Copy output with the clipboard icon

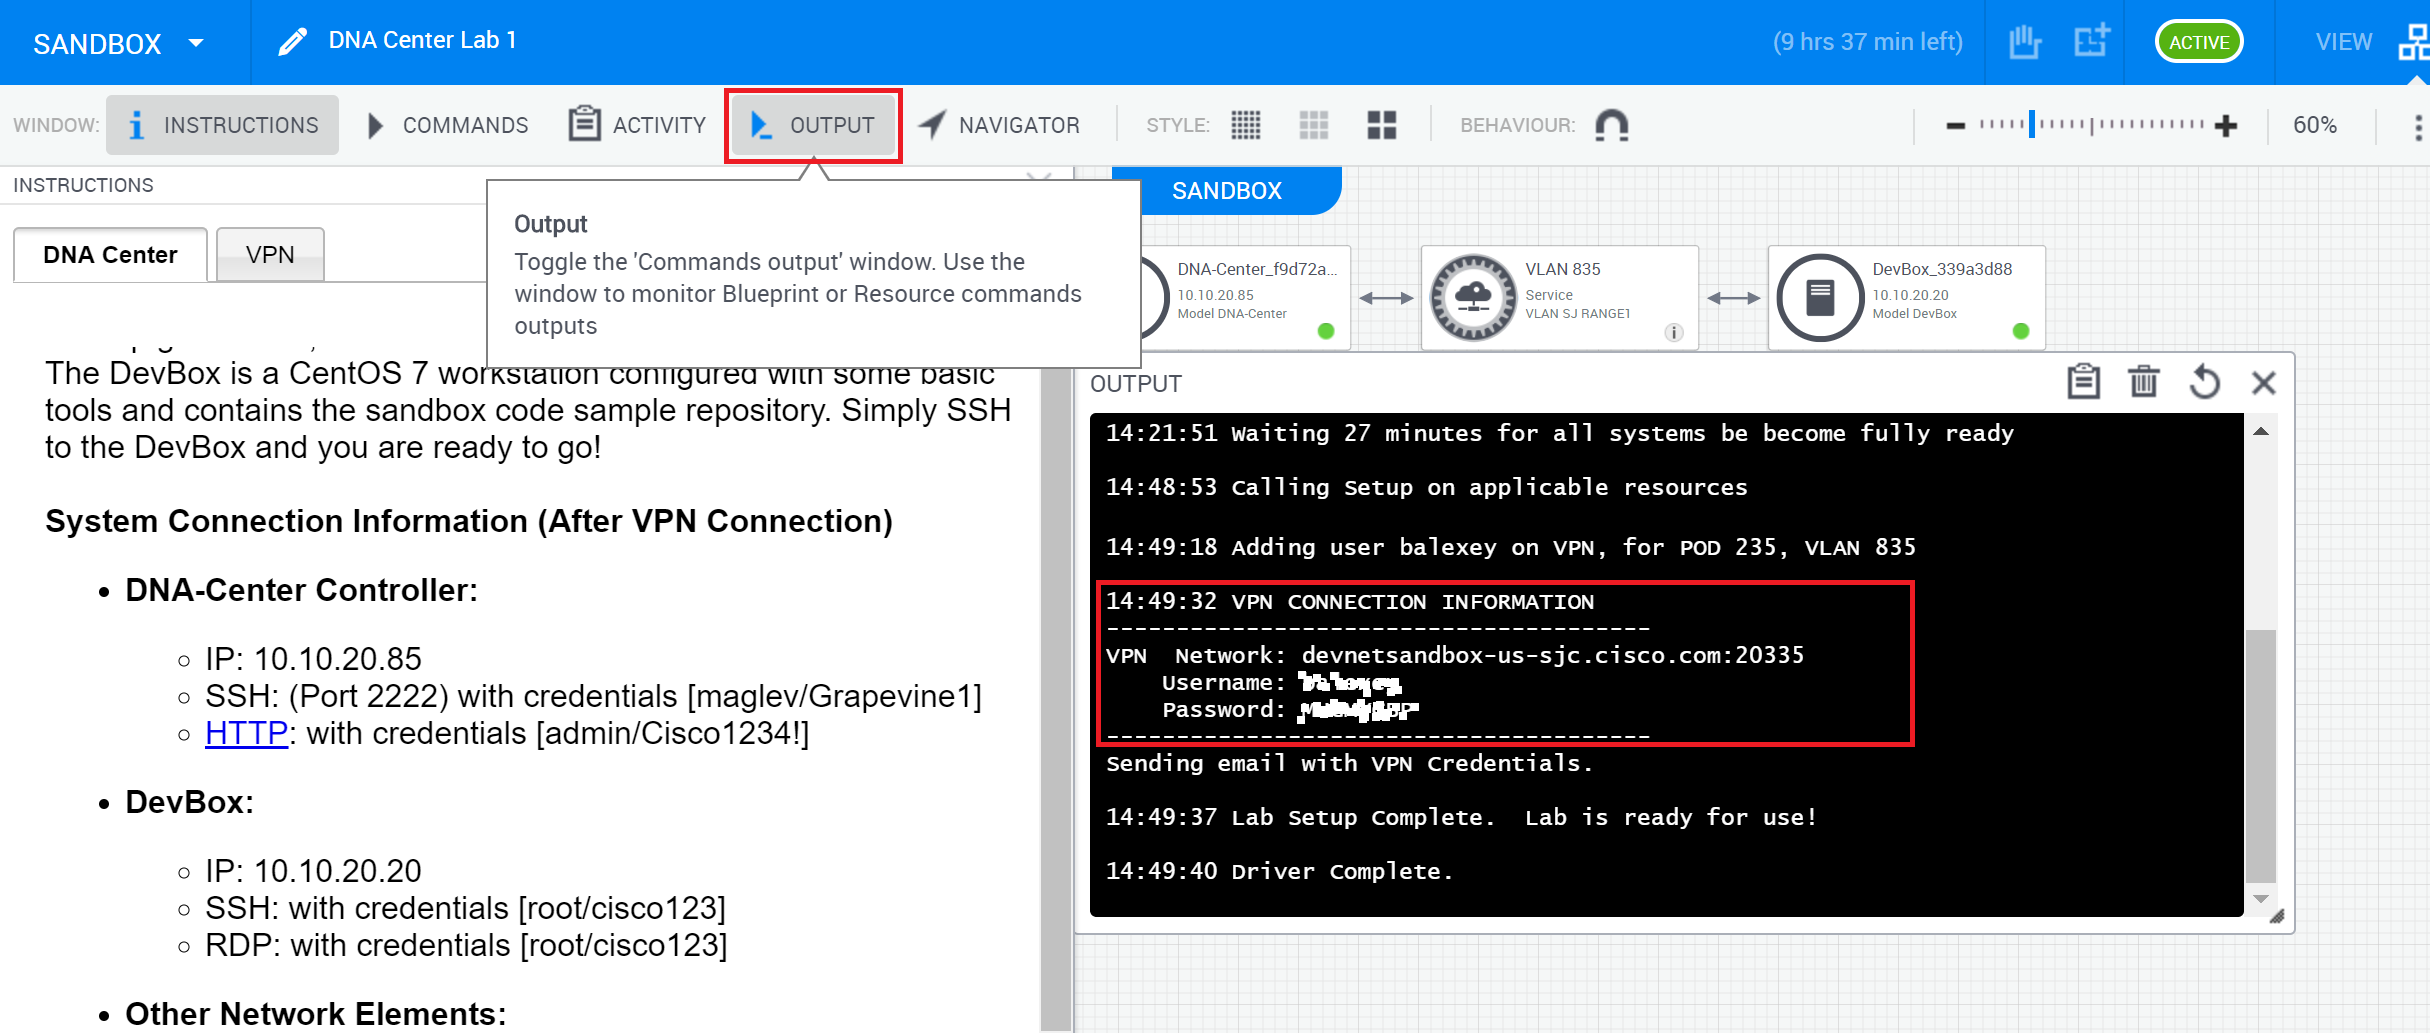2083,381
